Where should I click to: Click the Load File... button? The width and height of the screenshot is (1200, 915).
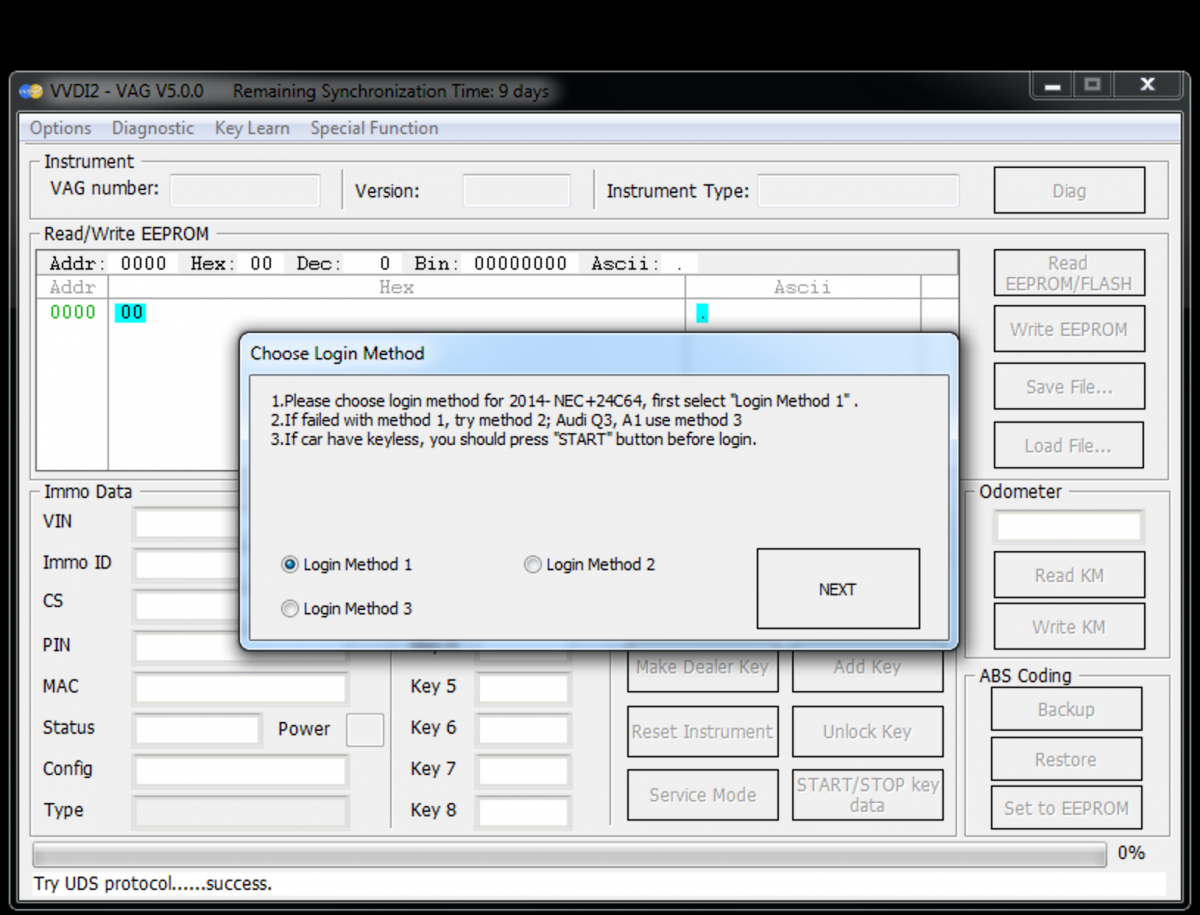coord(1069,445)
